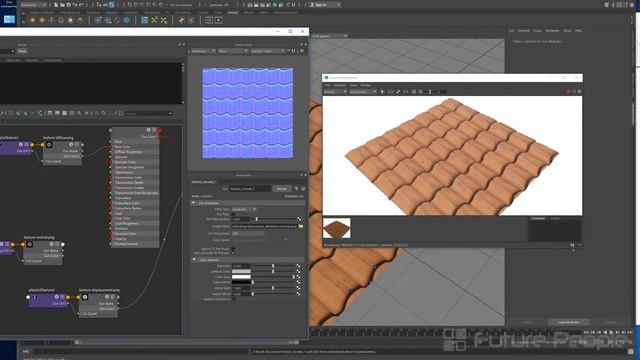Open the Color Space dropdown

pos(259,240)
